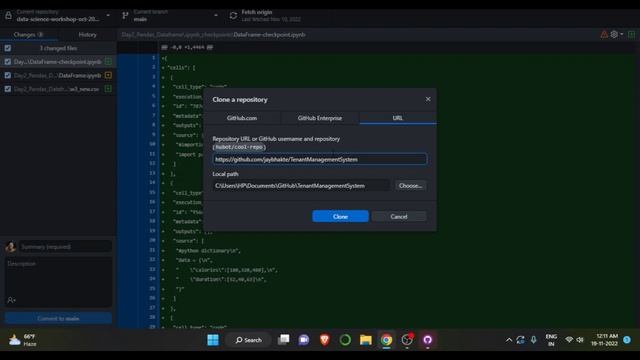This screenshot has height=360, width=640.
Task: Click the repository lock icon
Action: point(8,16)
